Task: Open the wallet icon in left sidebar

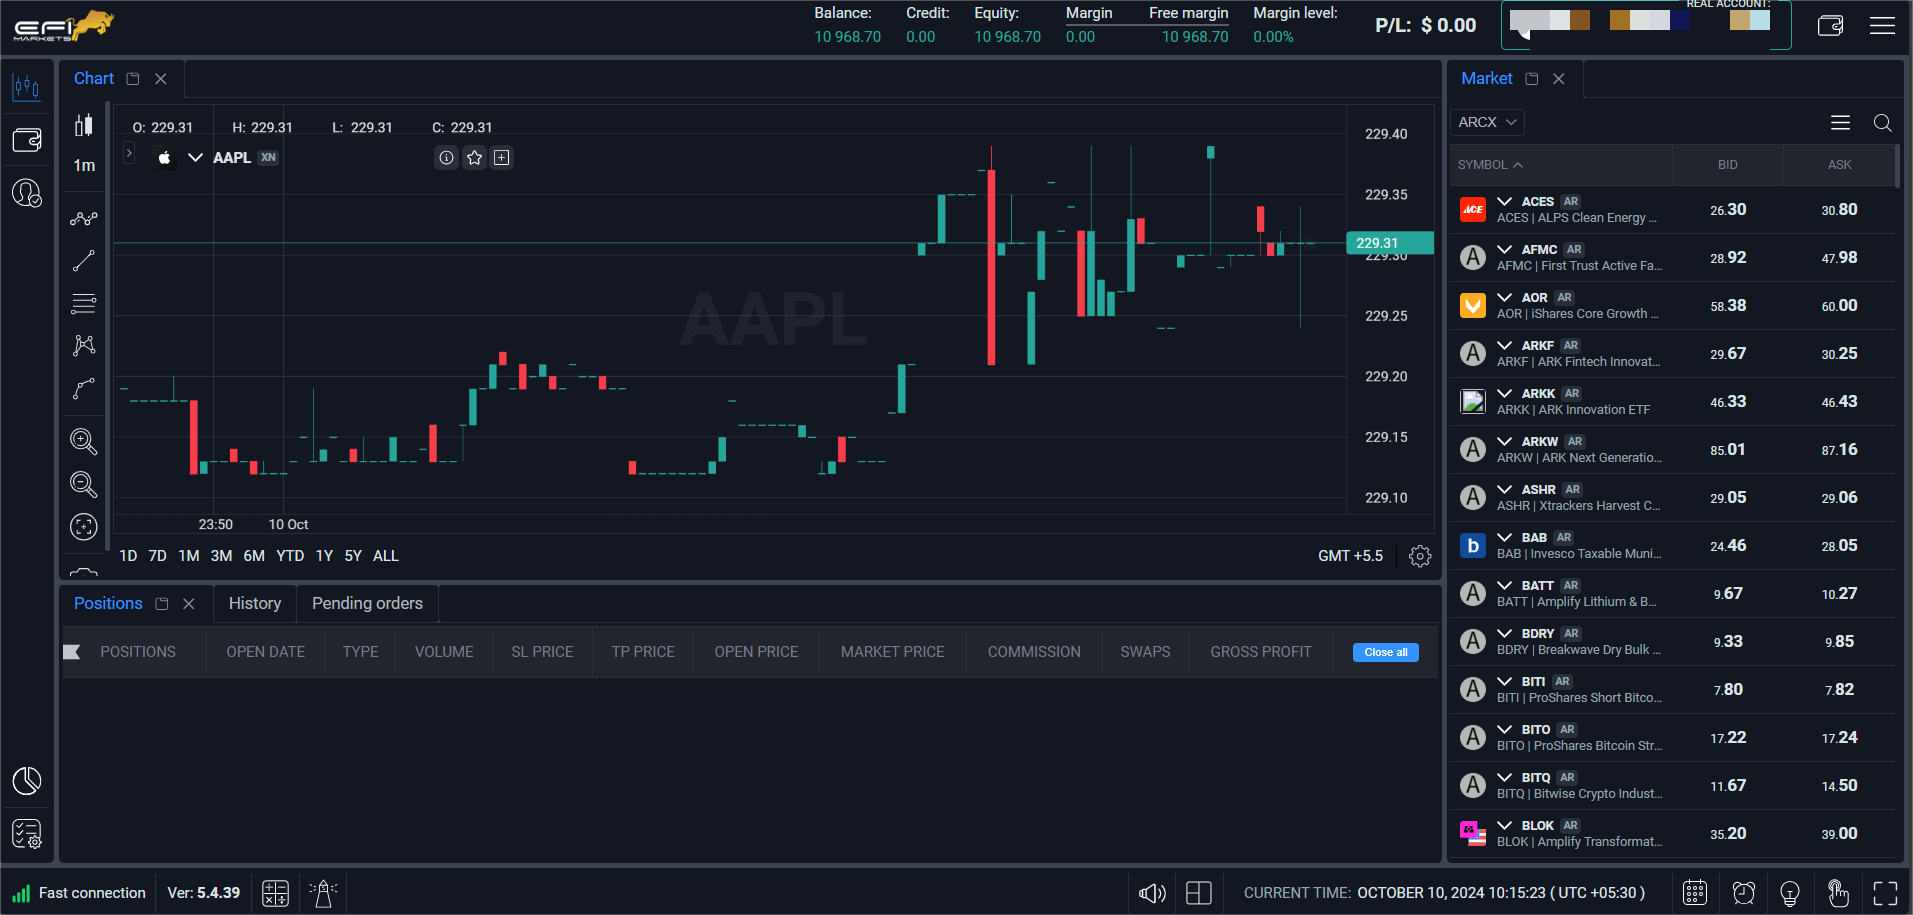Action: click(26, 140)
